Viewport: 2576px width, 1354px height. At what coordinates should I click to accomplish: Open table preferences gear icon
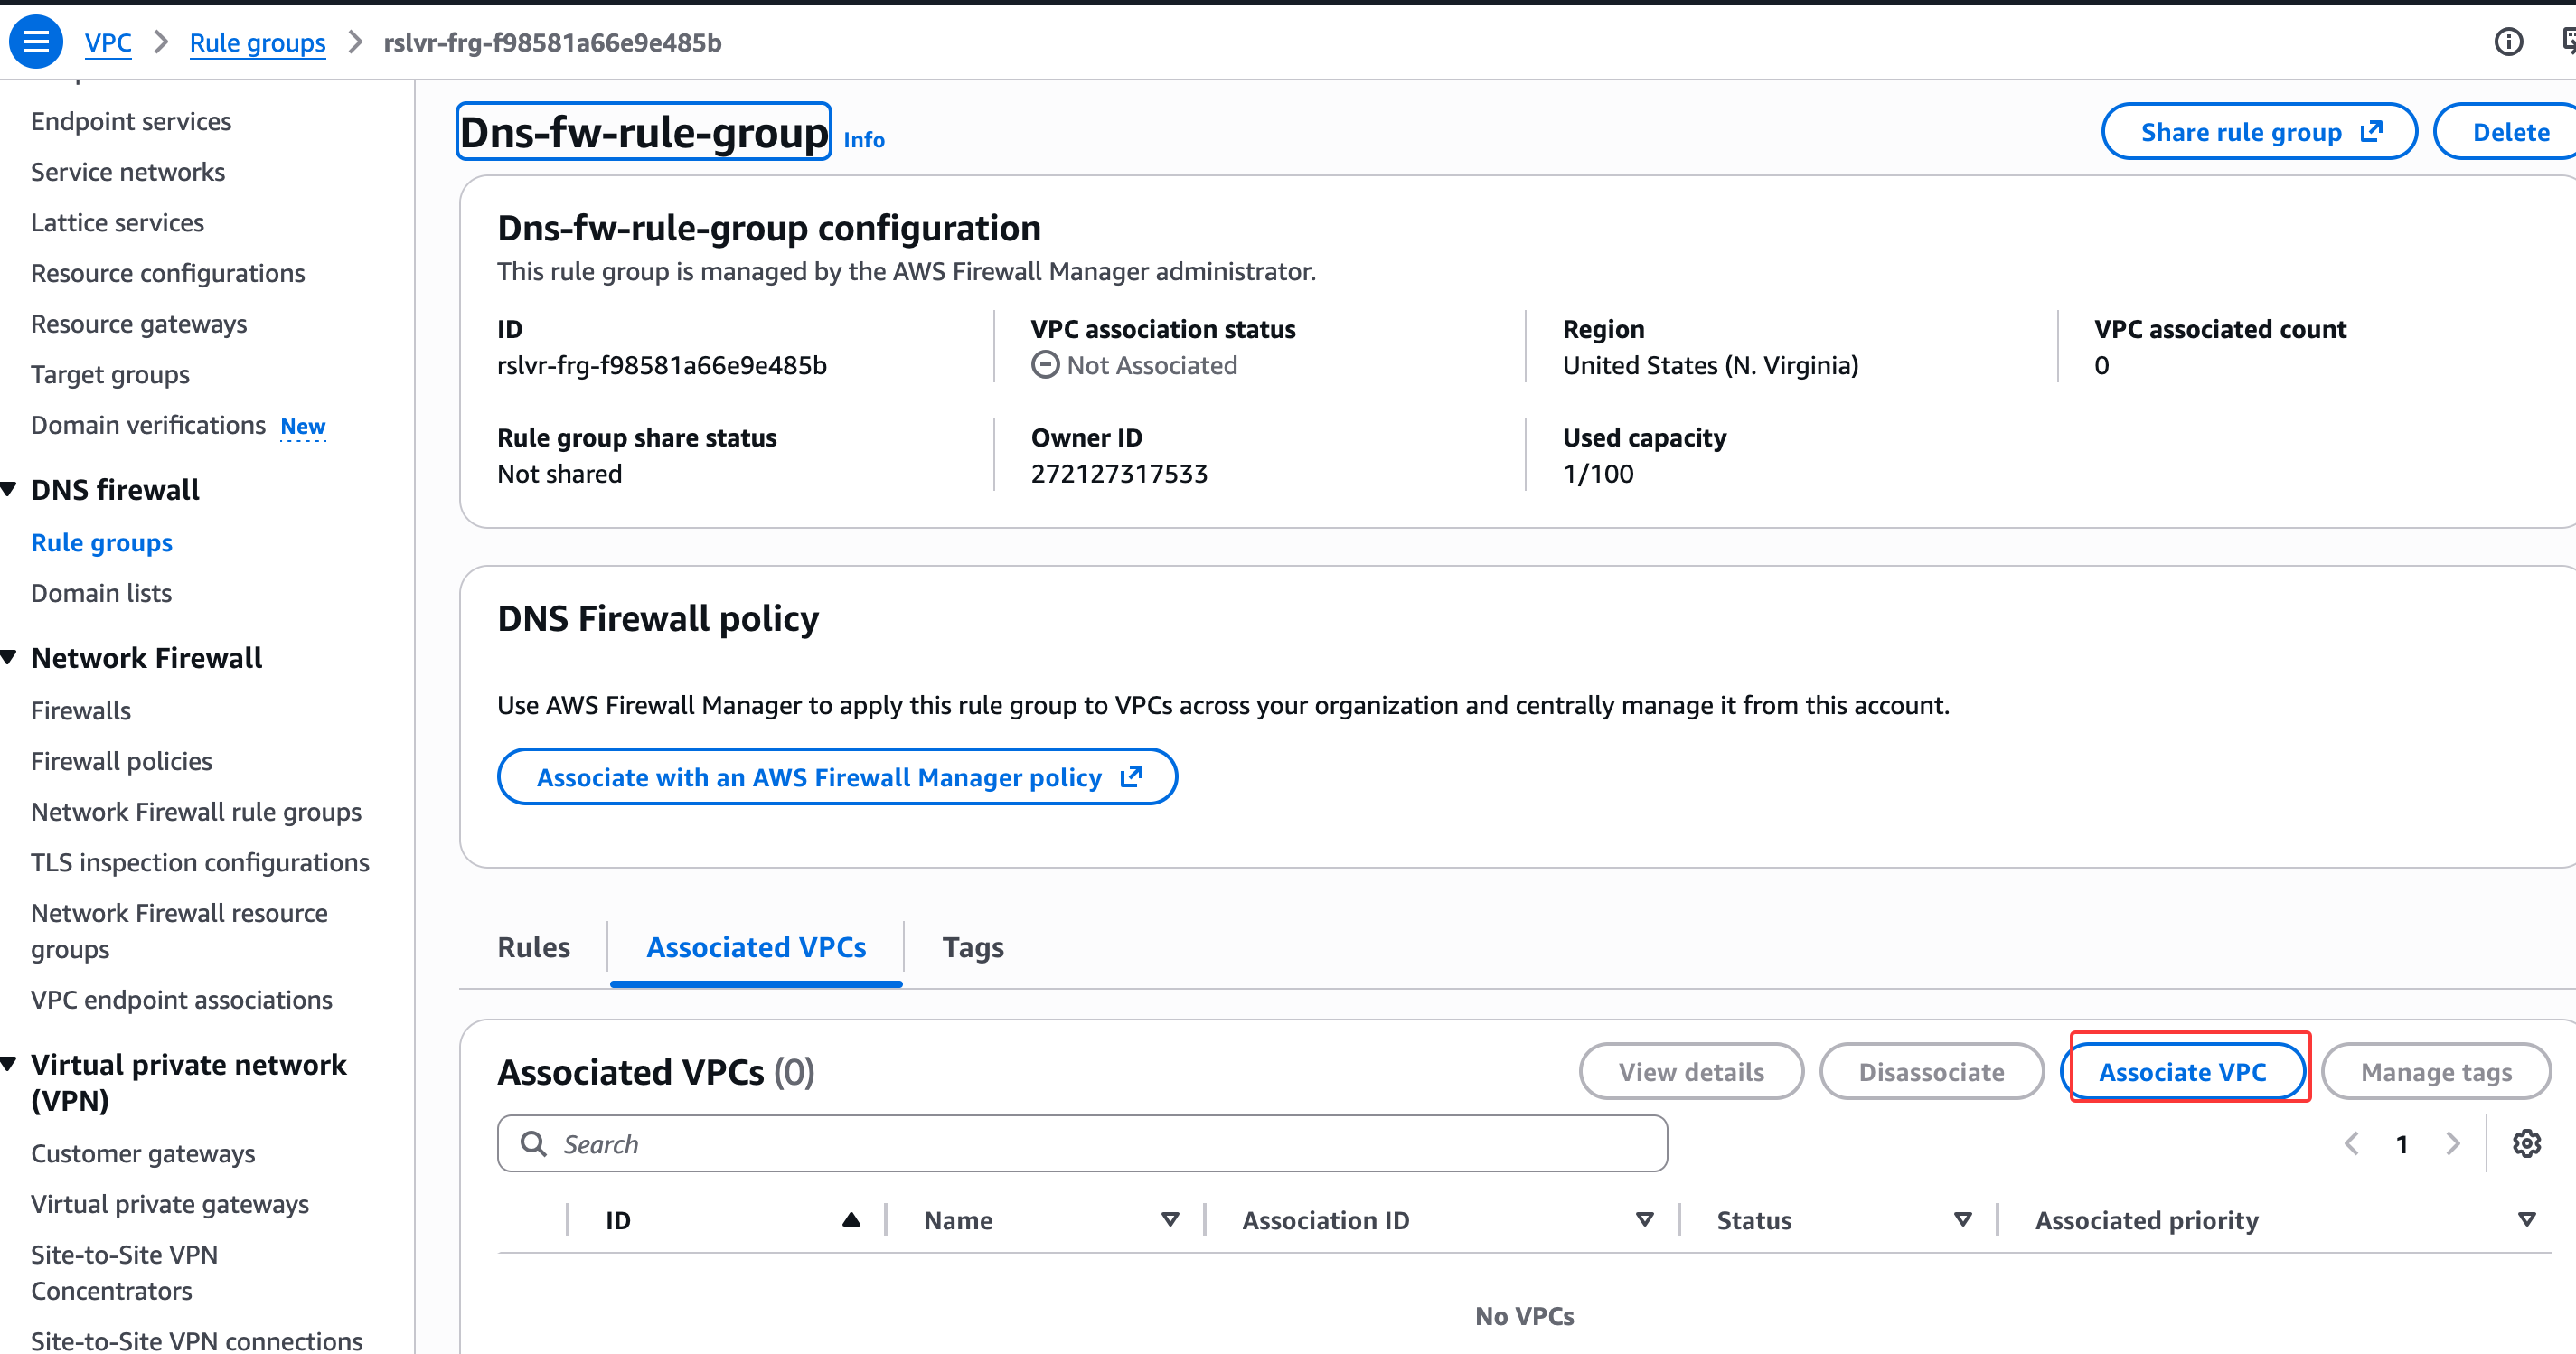point(2527,1143)
